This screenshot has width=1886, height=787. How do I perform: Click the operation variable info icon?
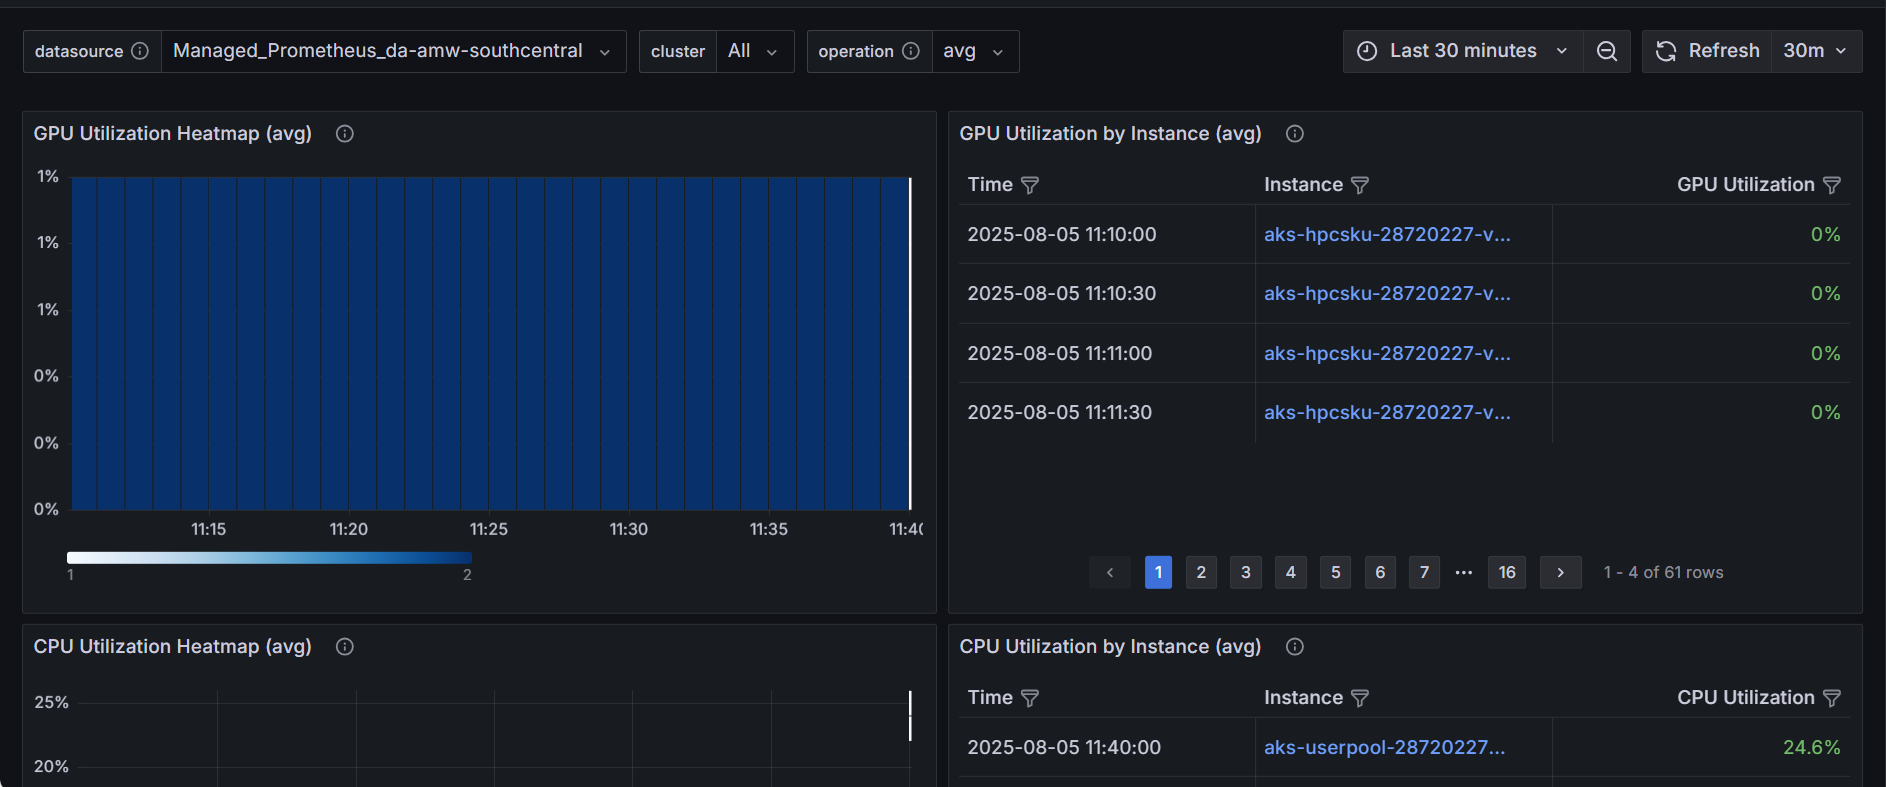[910, 51]
